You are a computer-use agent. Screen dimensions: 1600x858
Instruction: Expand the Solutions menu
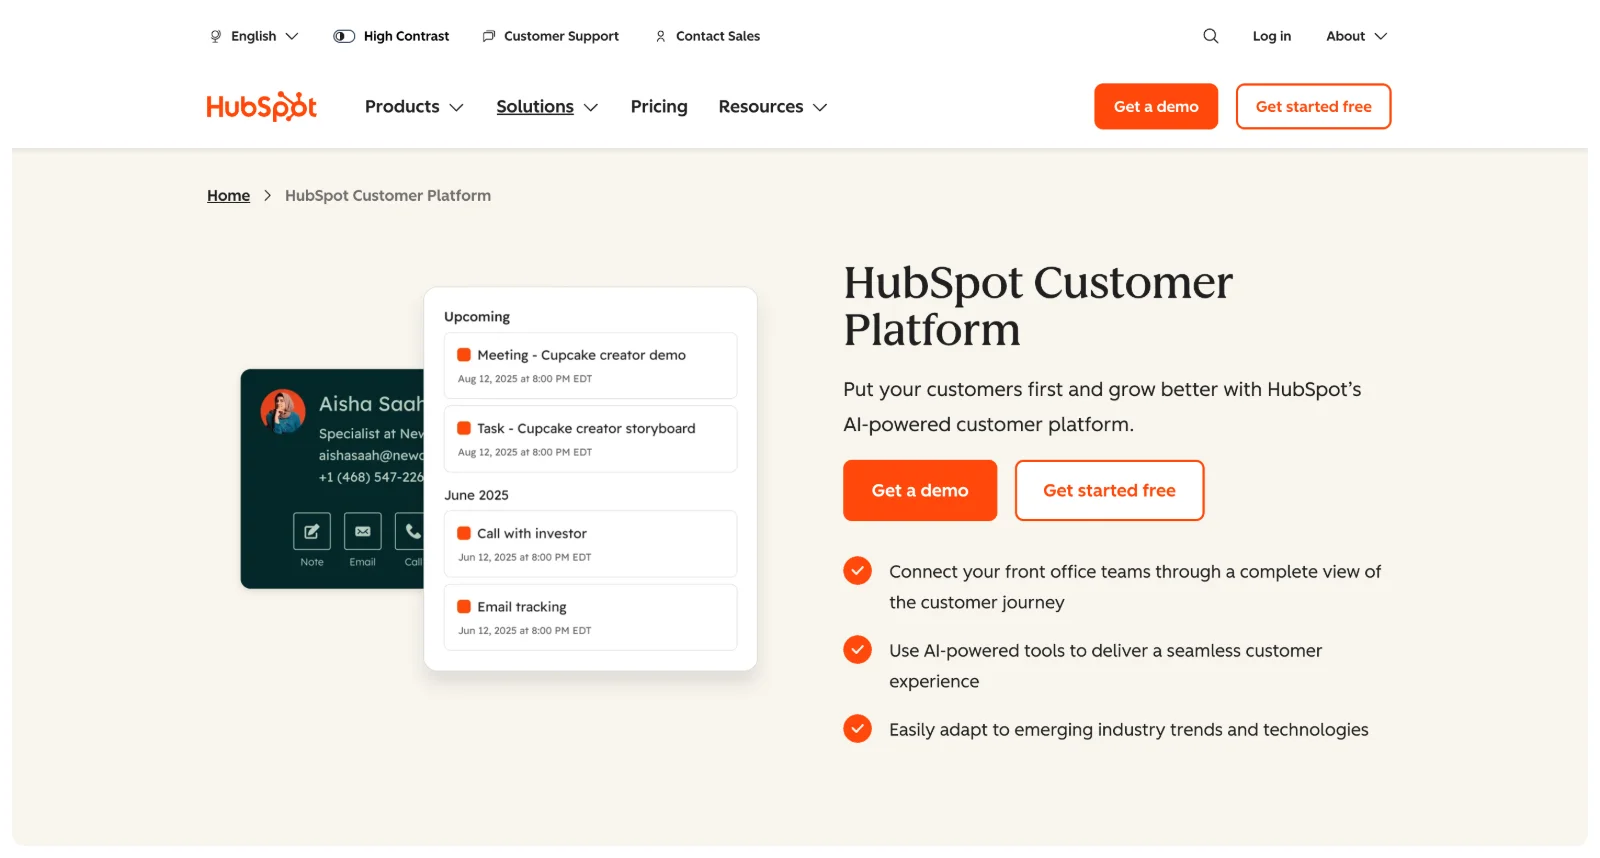tap(547, 106)
